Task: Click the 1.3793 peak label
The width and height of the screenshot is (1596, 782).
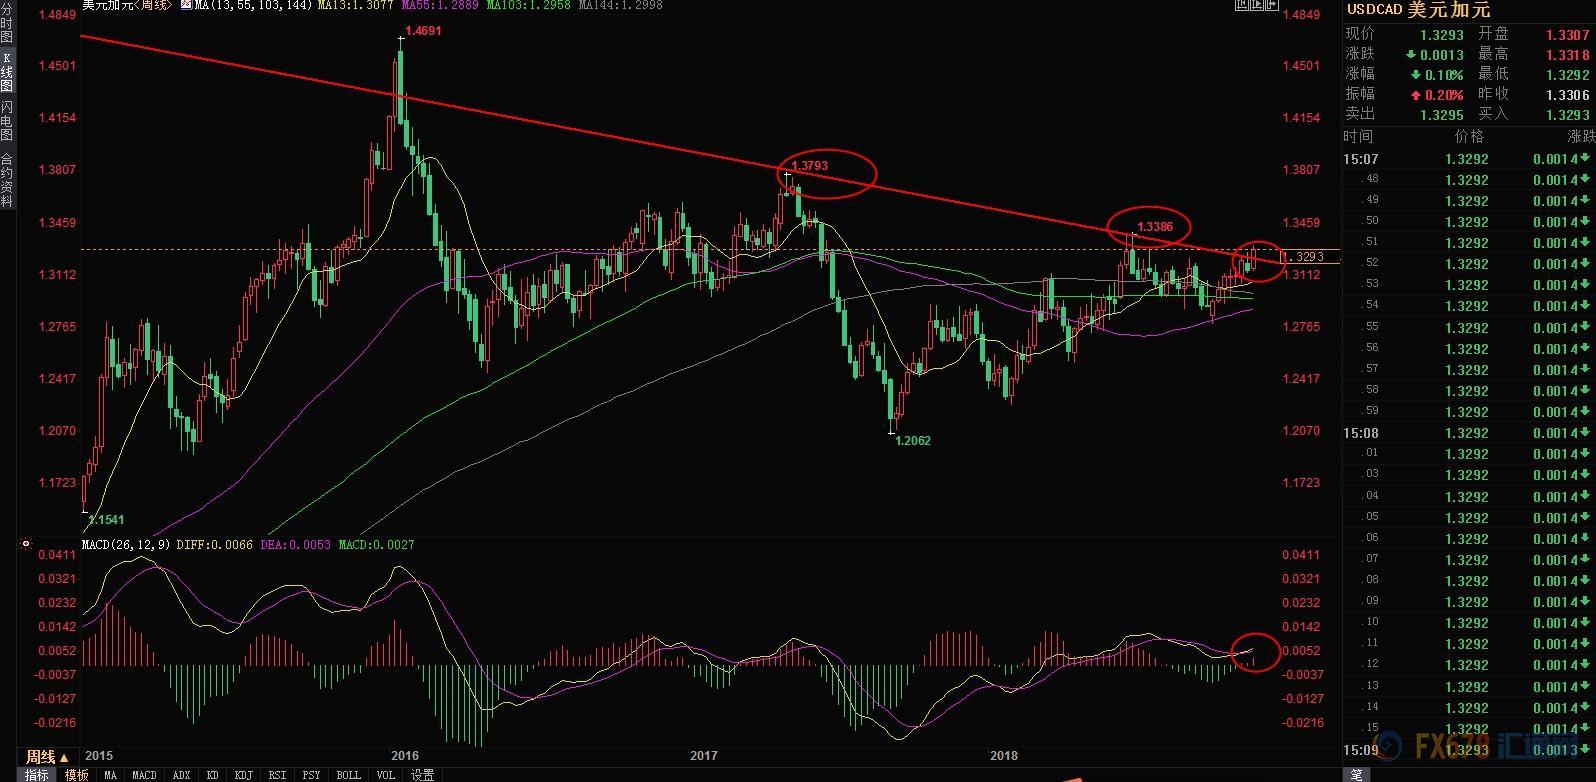Action: click(x=809, y=166)
